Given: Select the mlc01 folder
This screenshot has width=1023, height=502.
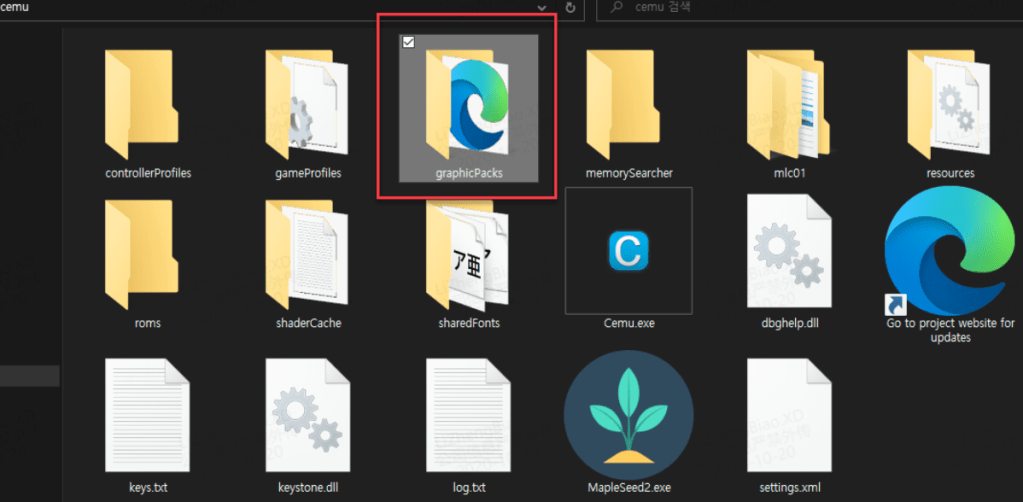Looking at the screenshot, I should 788,105.
